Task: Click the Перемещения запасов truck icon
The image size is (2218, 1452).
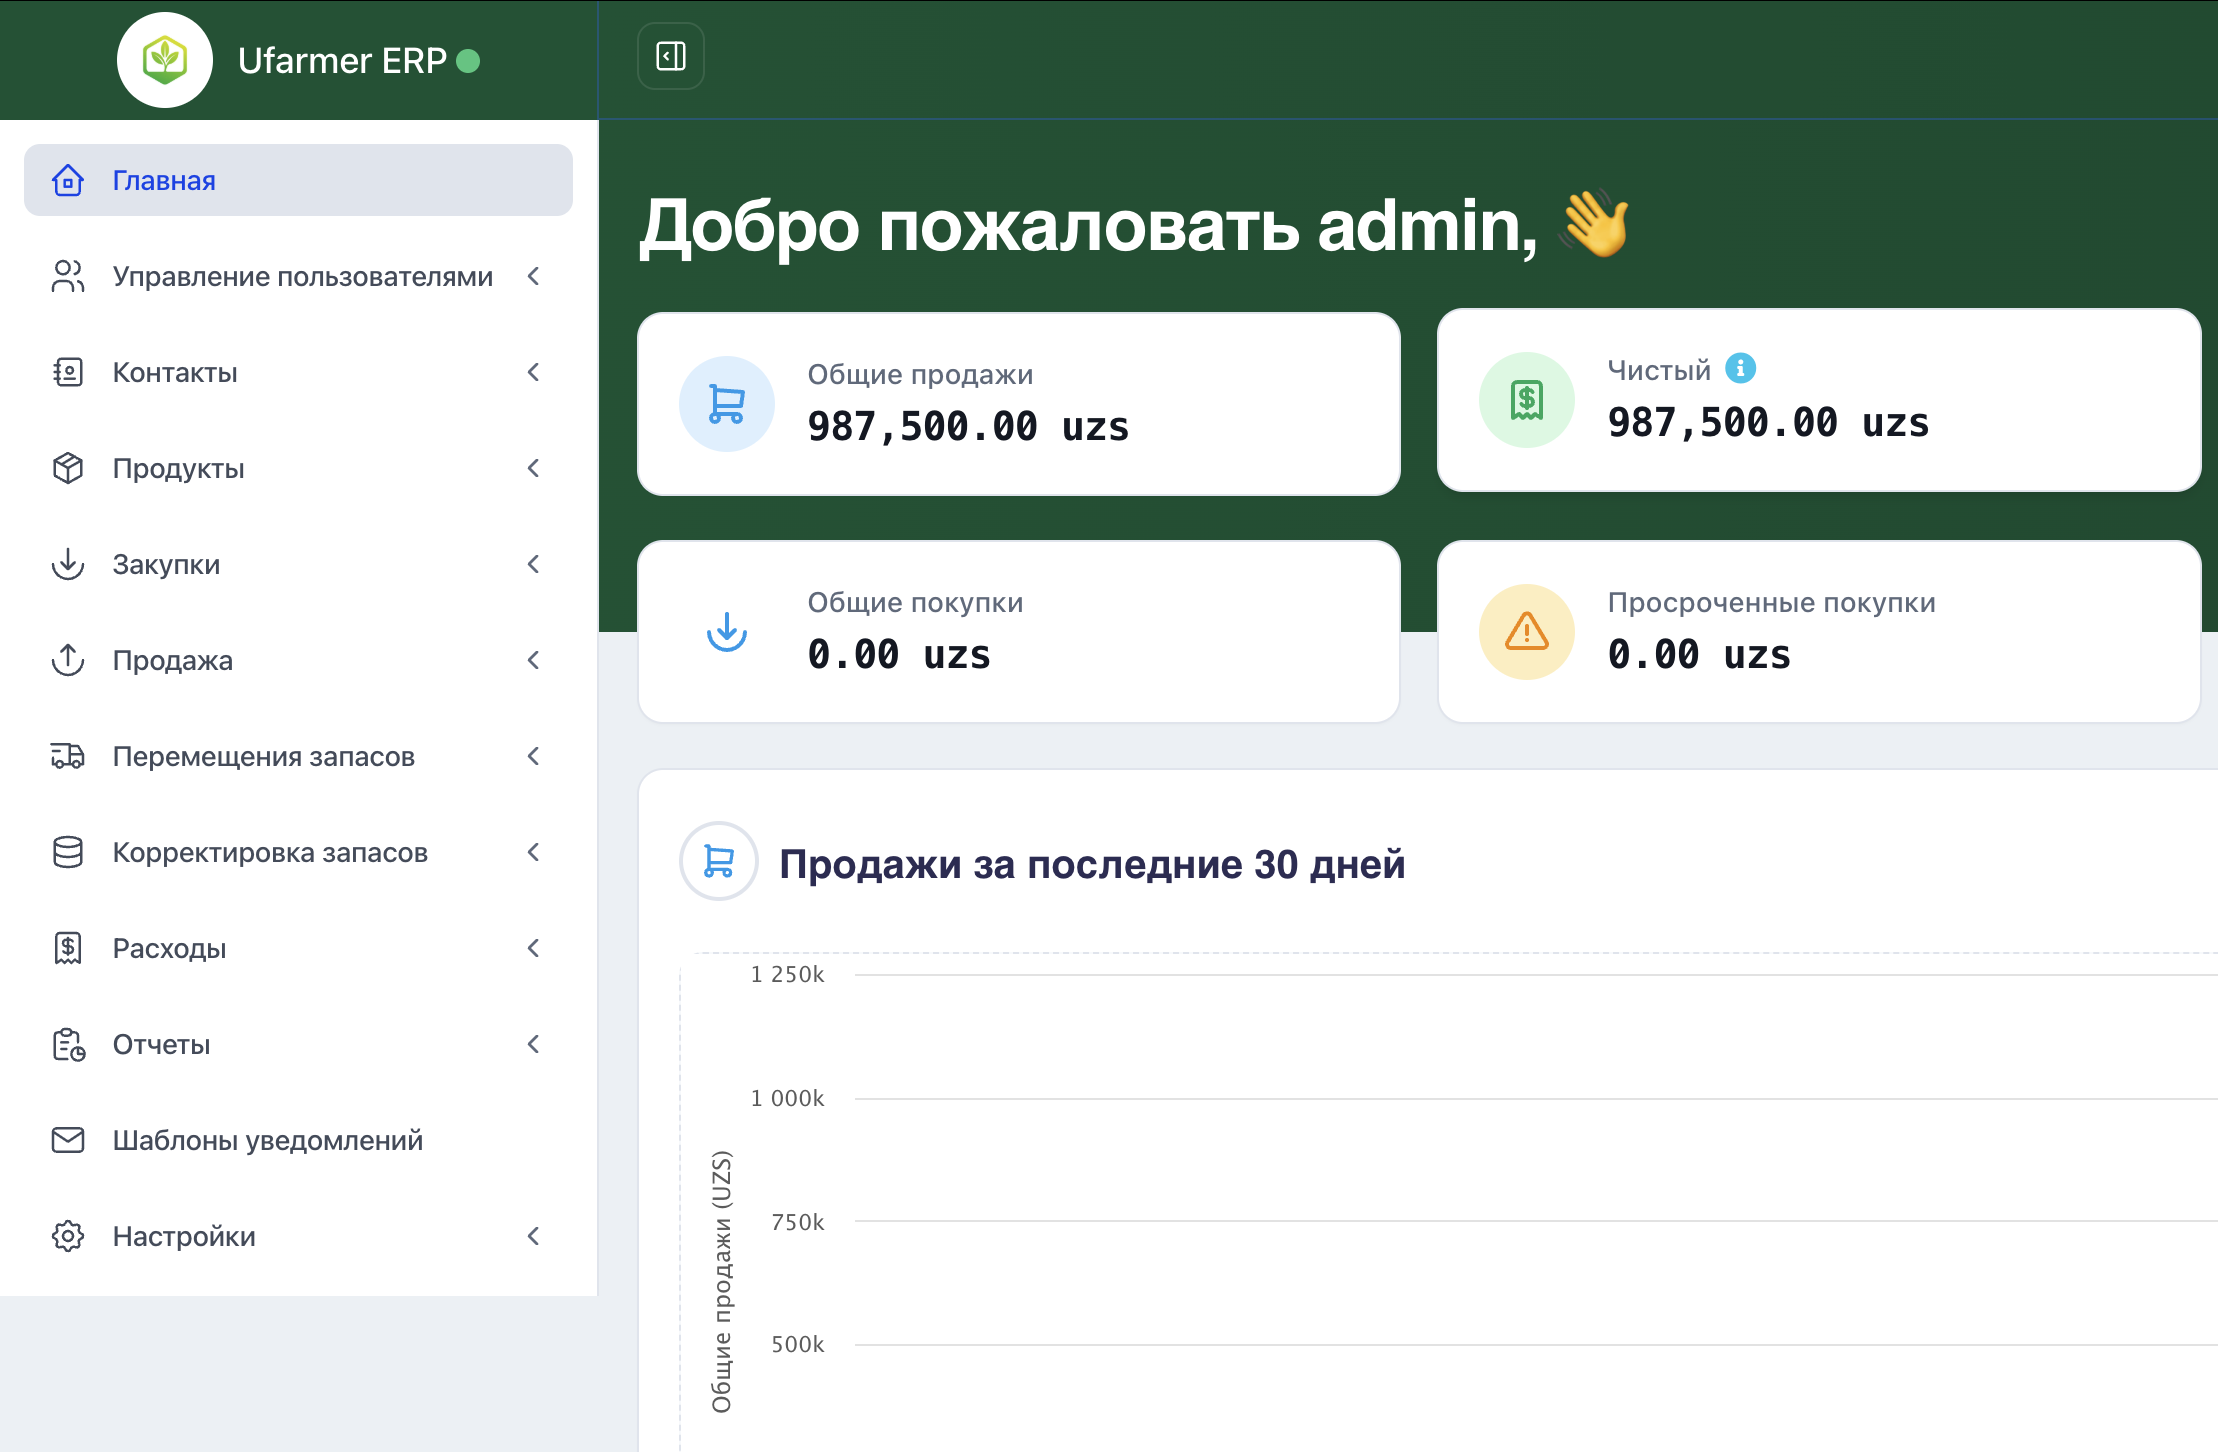Action: pyautogui.click(x=68, y=756)
